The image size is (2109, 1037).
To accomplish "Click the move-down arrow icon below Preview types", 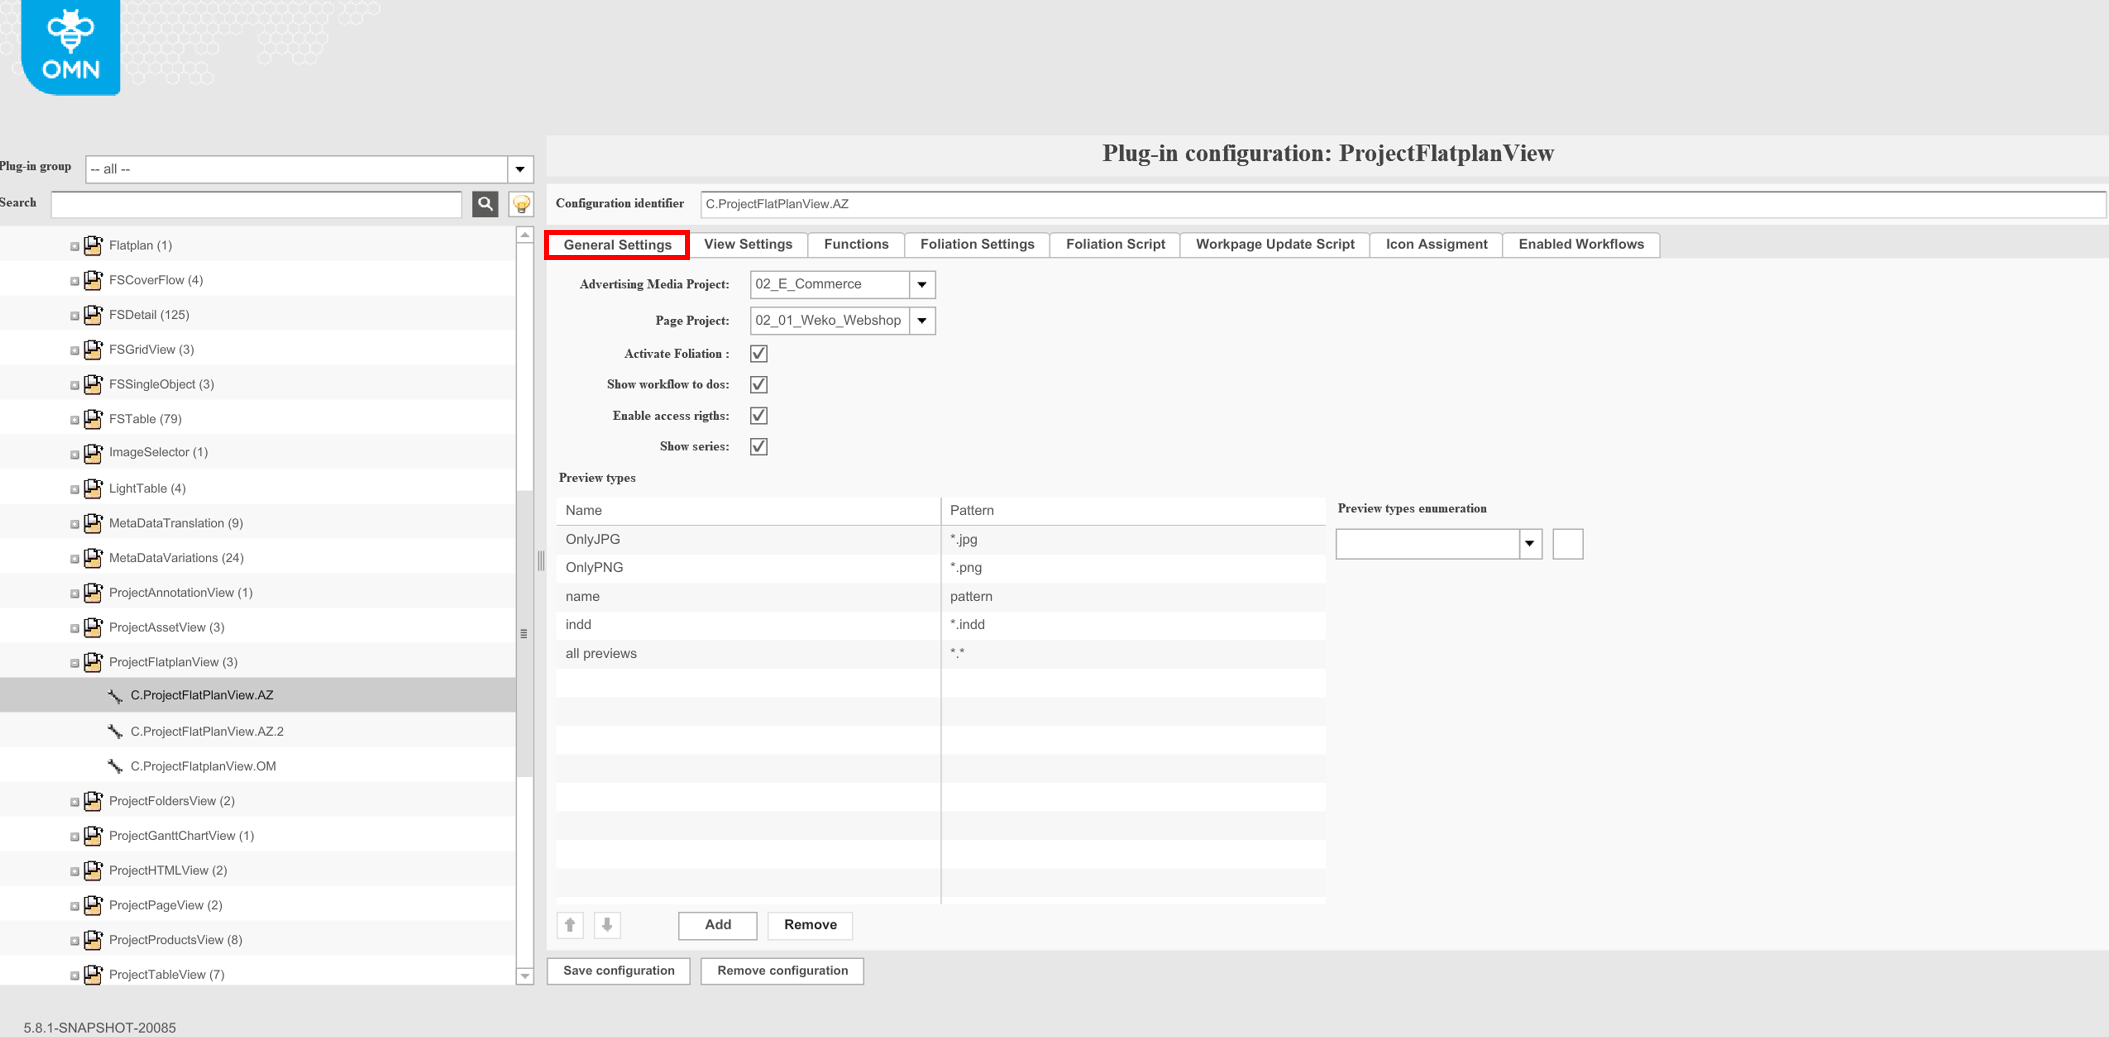I will point(607,925).
